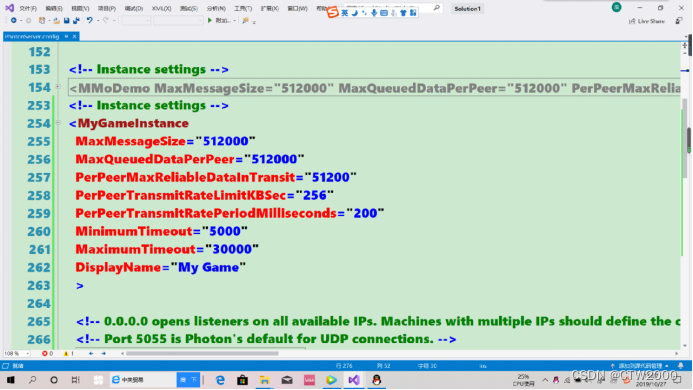Toggle Sogou English/Chinese mode indicator
The height and width of the screenshot is (390, 693).
(344, 13)
